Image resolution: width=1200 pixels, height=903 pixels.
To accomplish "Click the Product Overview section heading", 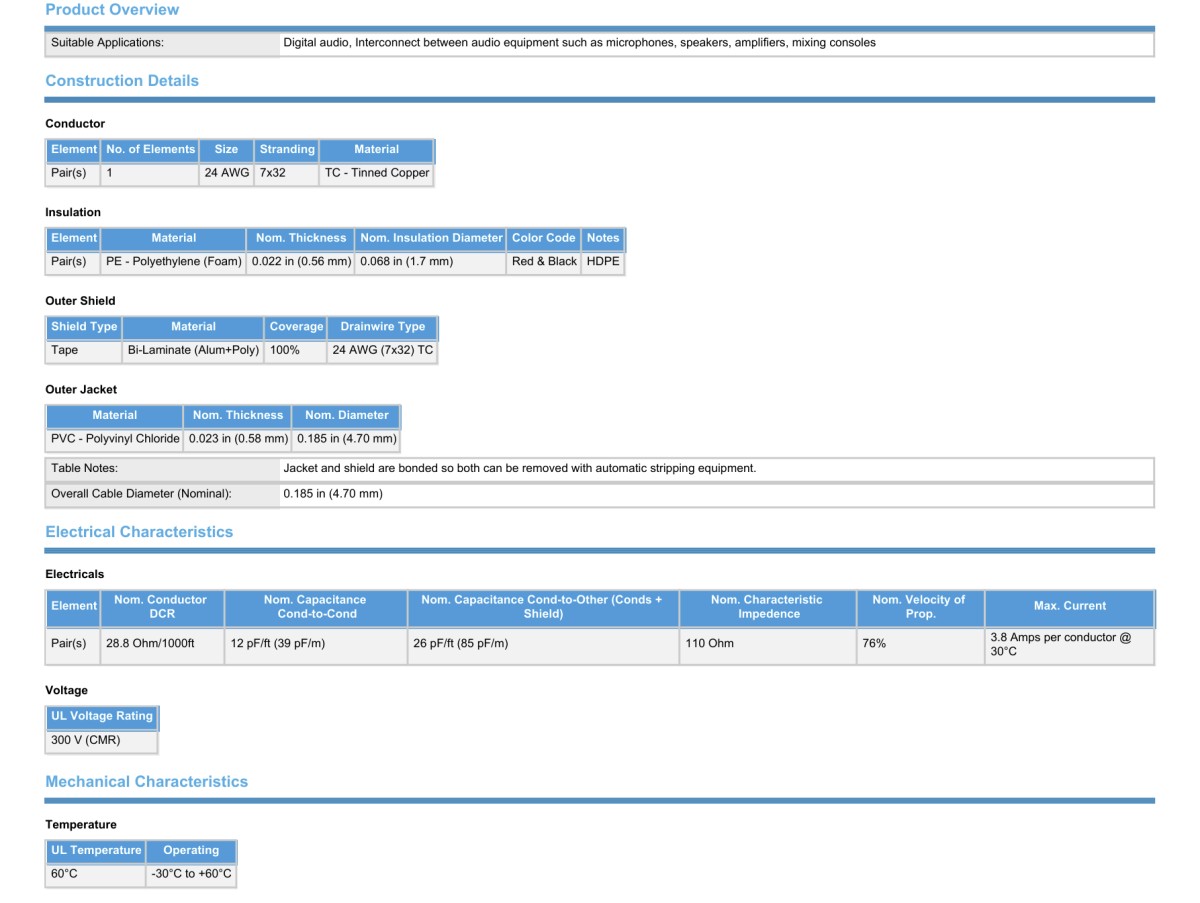I will point(112,10).
